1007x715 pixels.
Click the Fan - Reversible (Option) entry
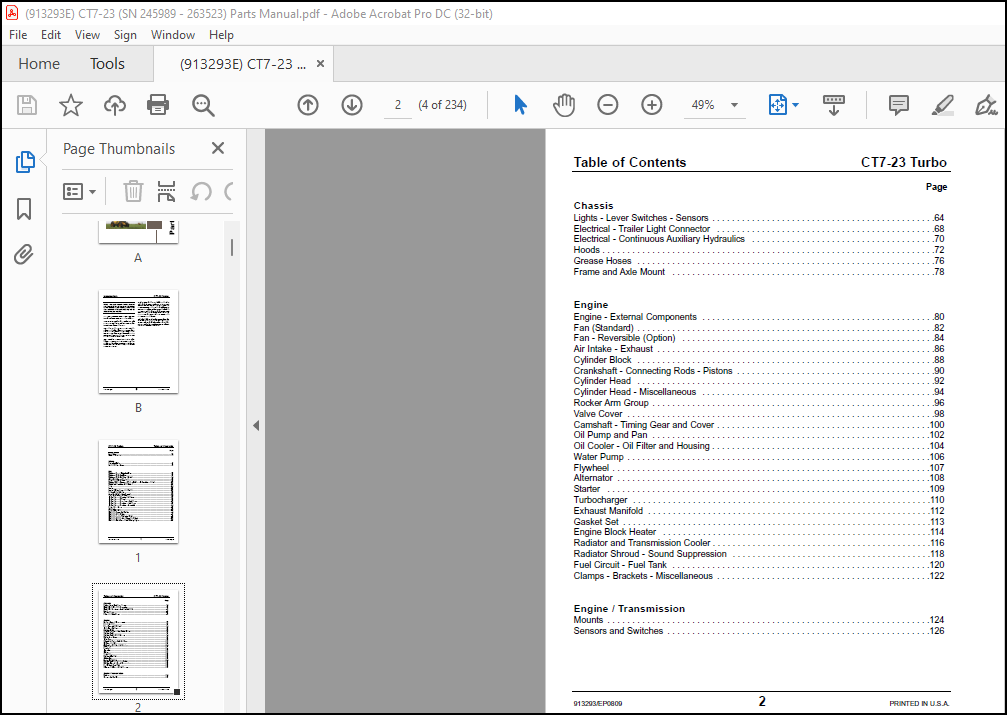click(758, 338)
